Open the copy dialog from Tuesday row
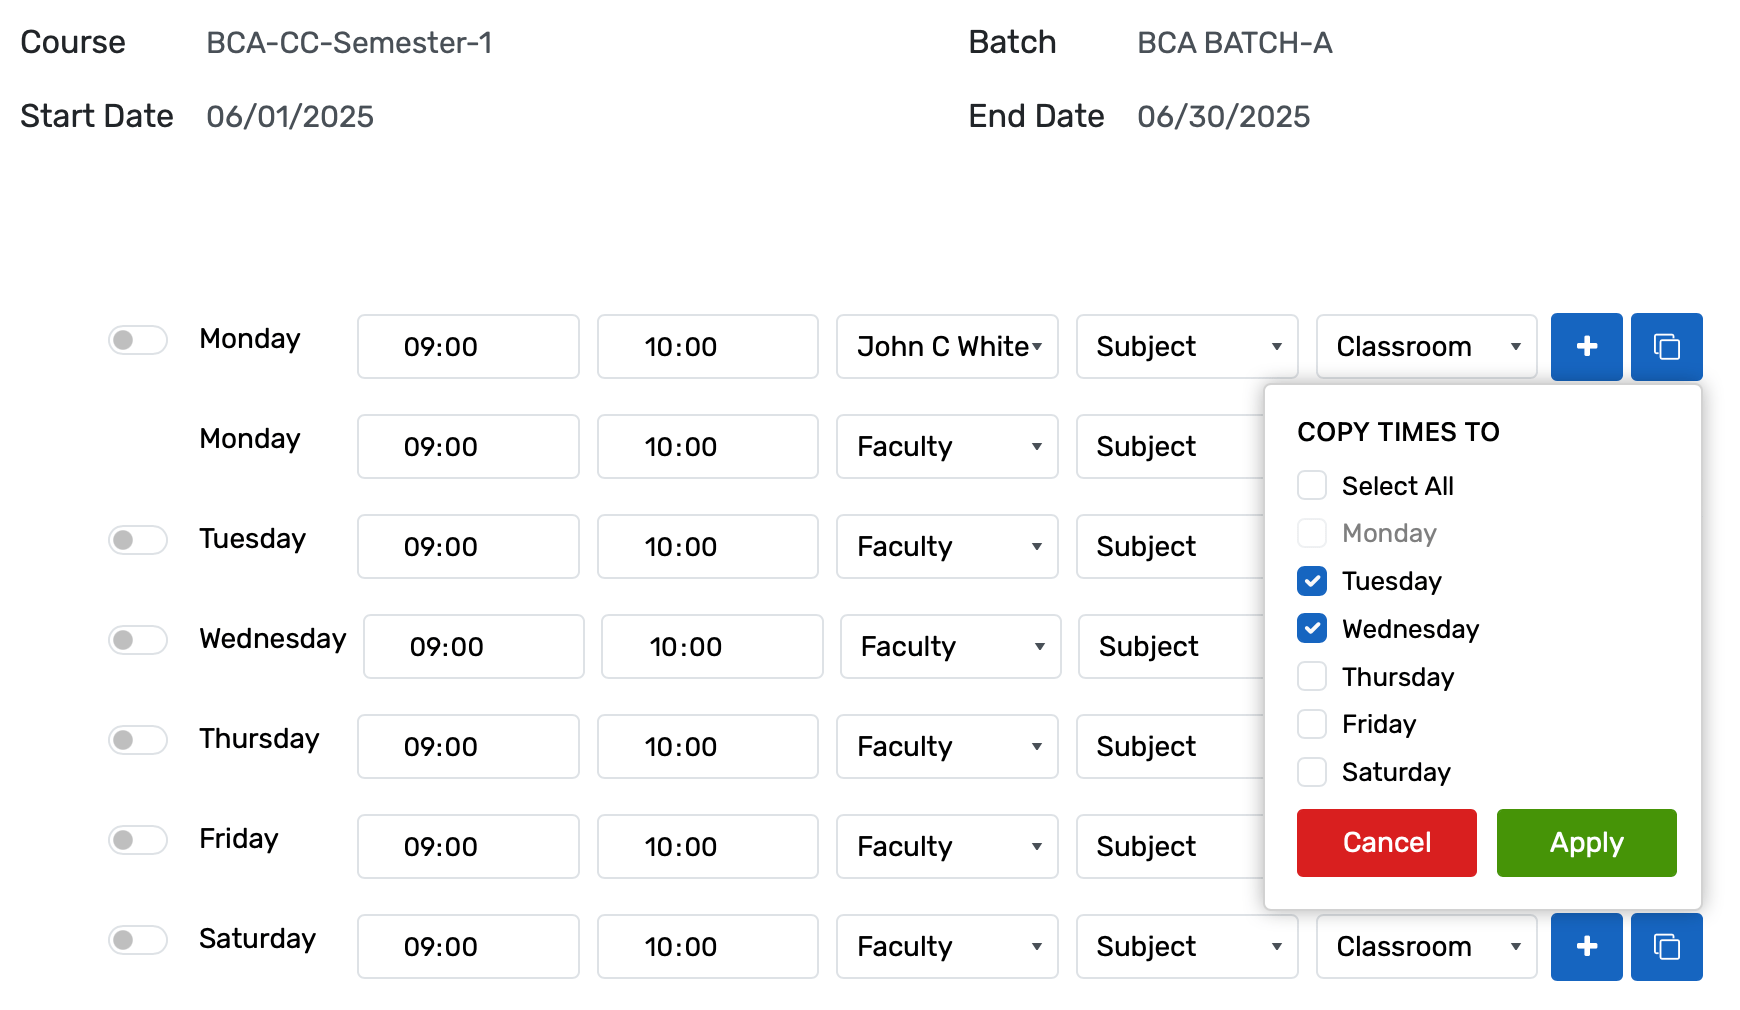Image resolution: width=1740 pixels, height=1010 pixels. (1666, 547)
